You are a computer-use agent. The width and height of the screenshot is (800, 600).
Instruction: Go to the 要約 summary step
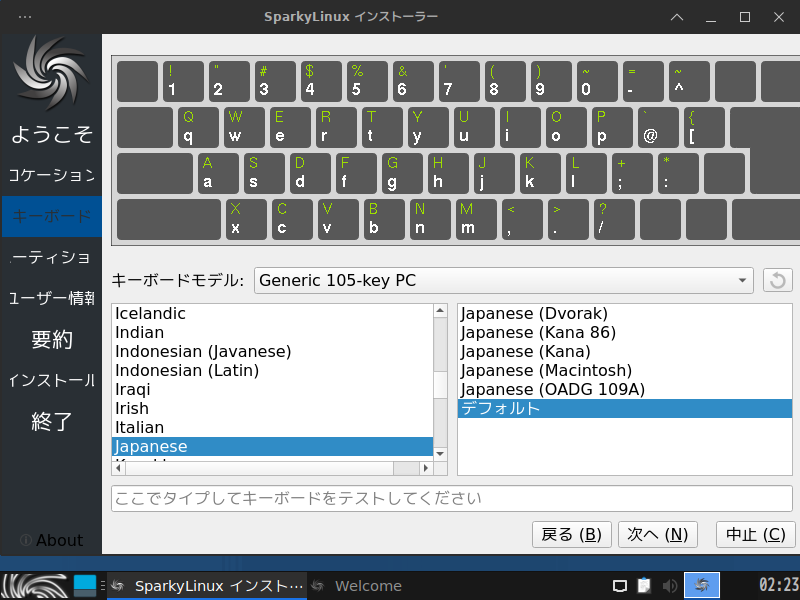coord(52,339)
